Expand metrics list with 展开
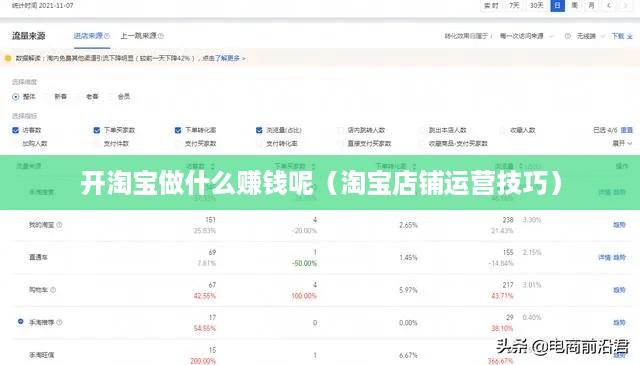The width and height of the screenshot is (640, 365). click(622, 143)
